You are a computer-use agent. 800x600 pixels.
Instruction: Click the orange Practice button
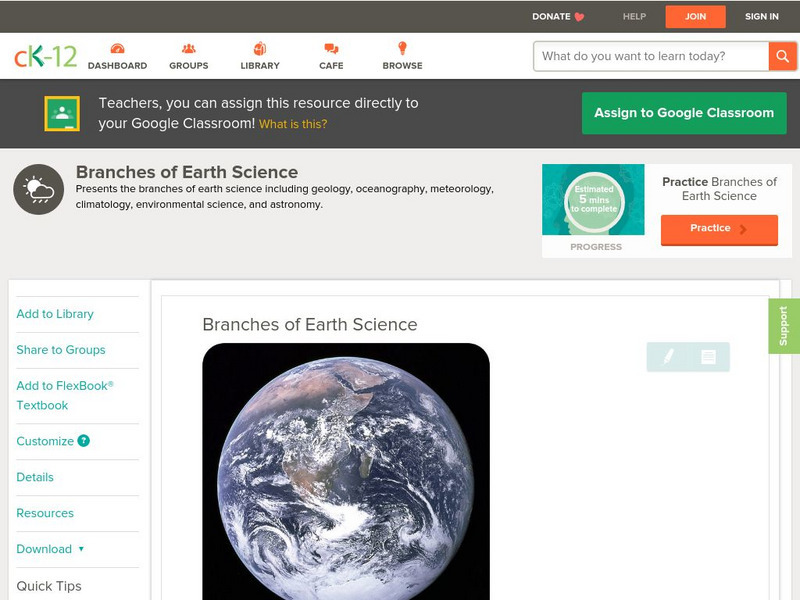click(x=719, y=229)
